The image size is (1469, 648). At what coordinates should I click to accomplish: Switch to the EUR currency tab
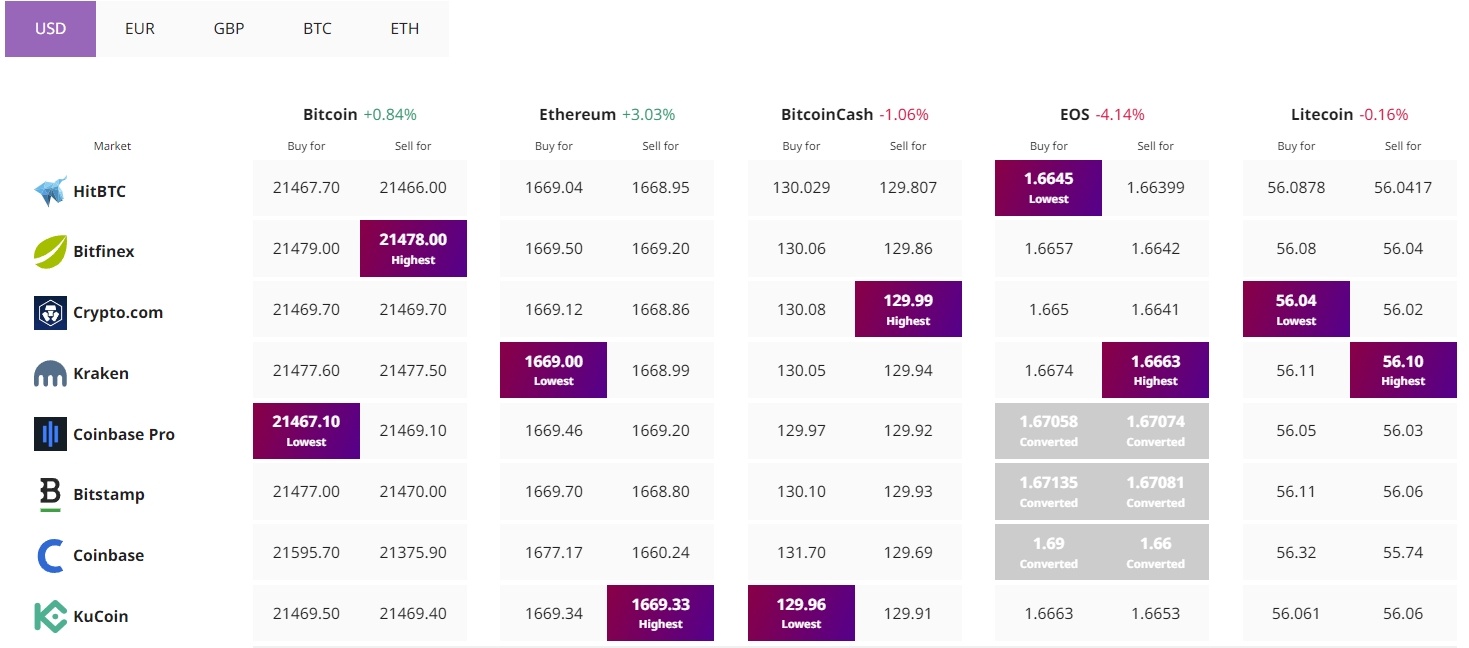click(140, 29)
